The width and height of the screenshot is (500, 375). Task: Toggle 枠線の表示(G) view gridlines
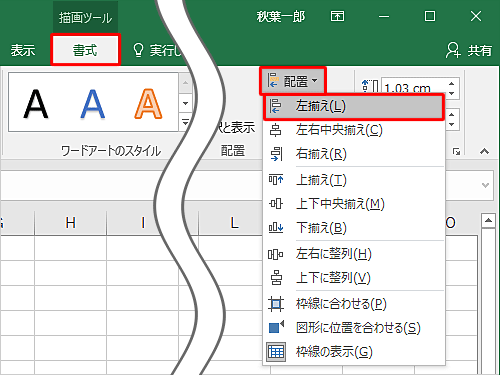click(x=354, y=352)
